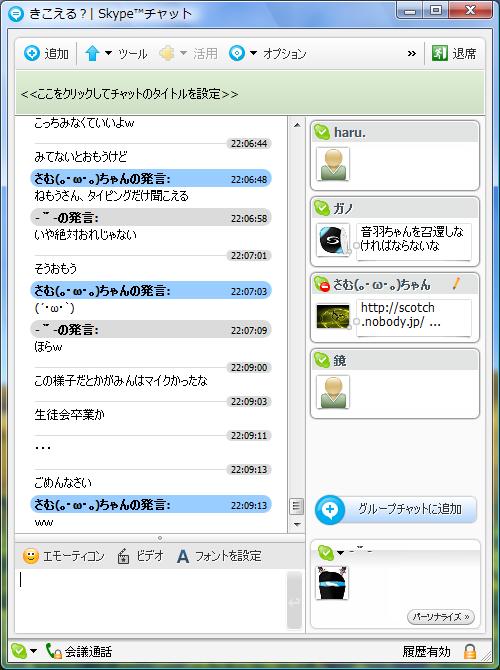Open haru.'s default avatar picture
The image size is (500, 670).
click(333, 164)
